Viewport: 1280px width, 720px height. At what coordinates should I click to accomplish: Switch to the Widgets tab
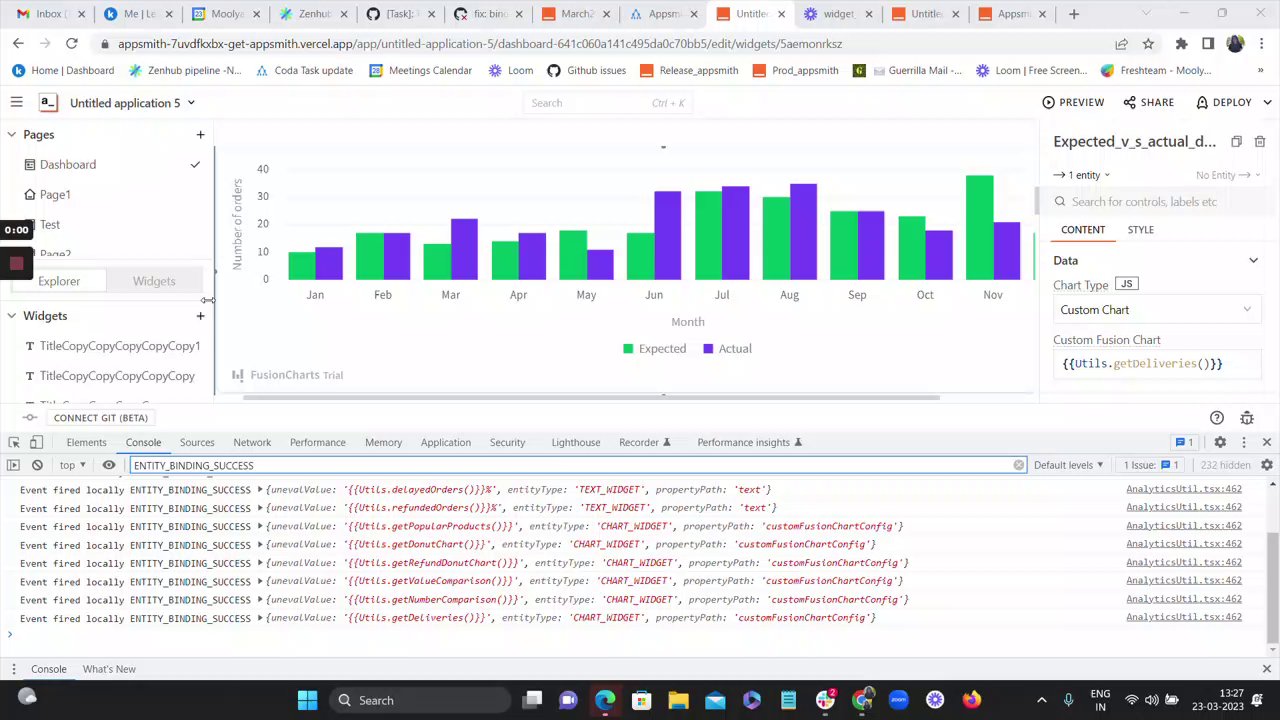point(154,281)
